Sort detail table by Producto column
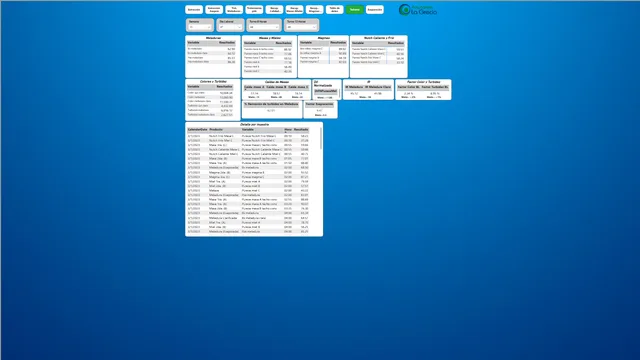 tap(216, 129)
